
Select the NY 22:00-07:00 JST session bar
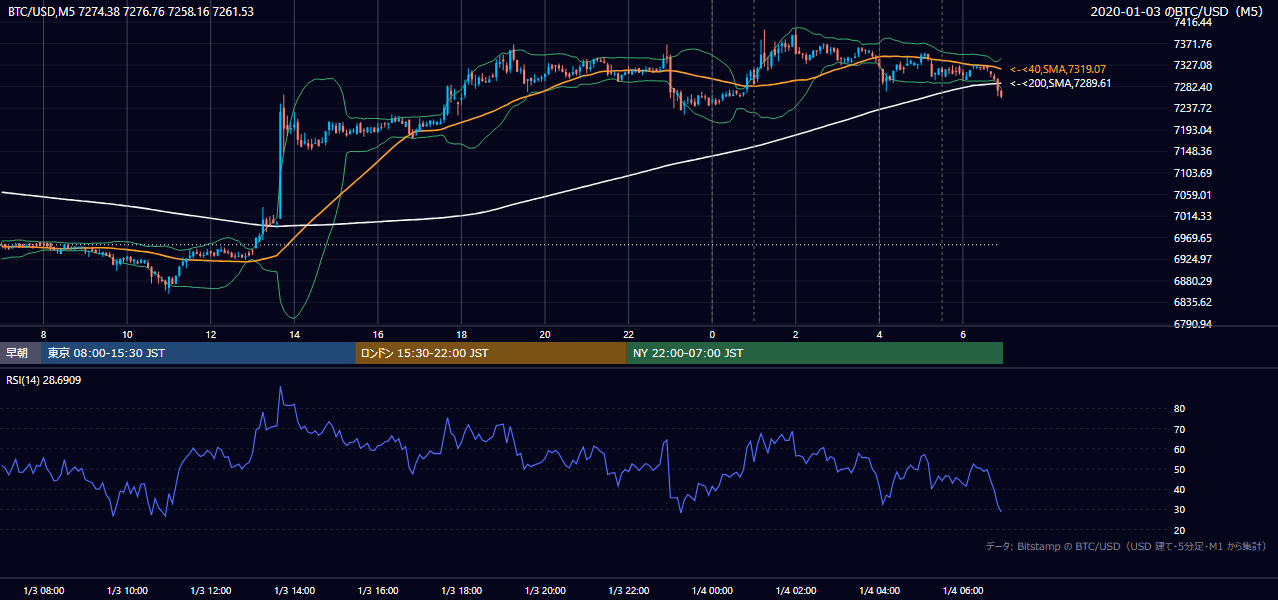click(814, 353)
